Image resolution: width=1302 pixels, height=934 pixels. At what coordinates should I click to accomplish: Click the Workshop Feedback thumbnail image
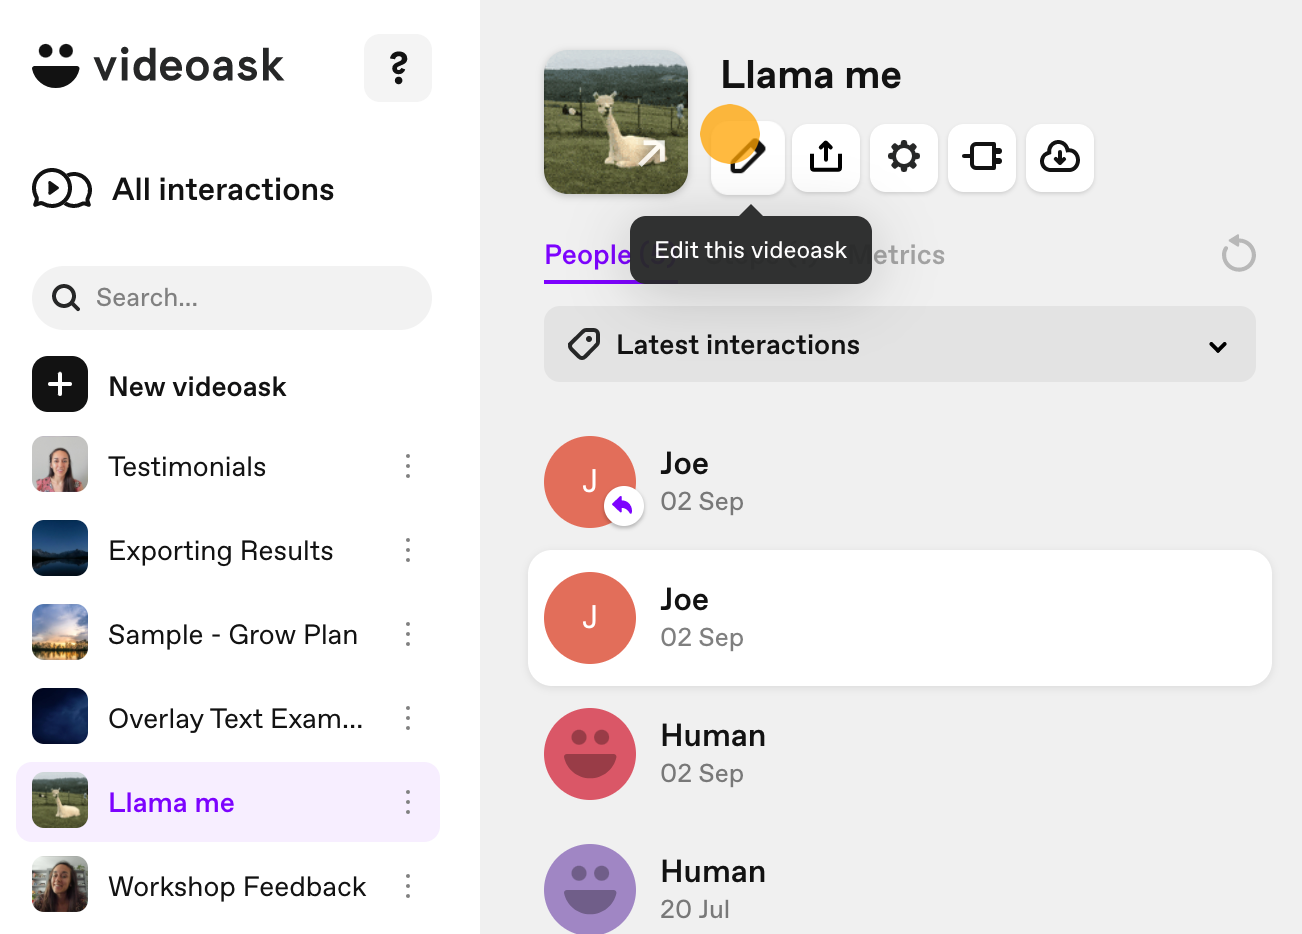pyautogui.click(x=60, y=884)
